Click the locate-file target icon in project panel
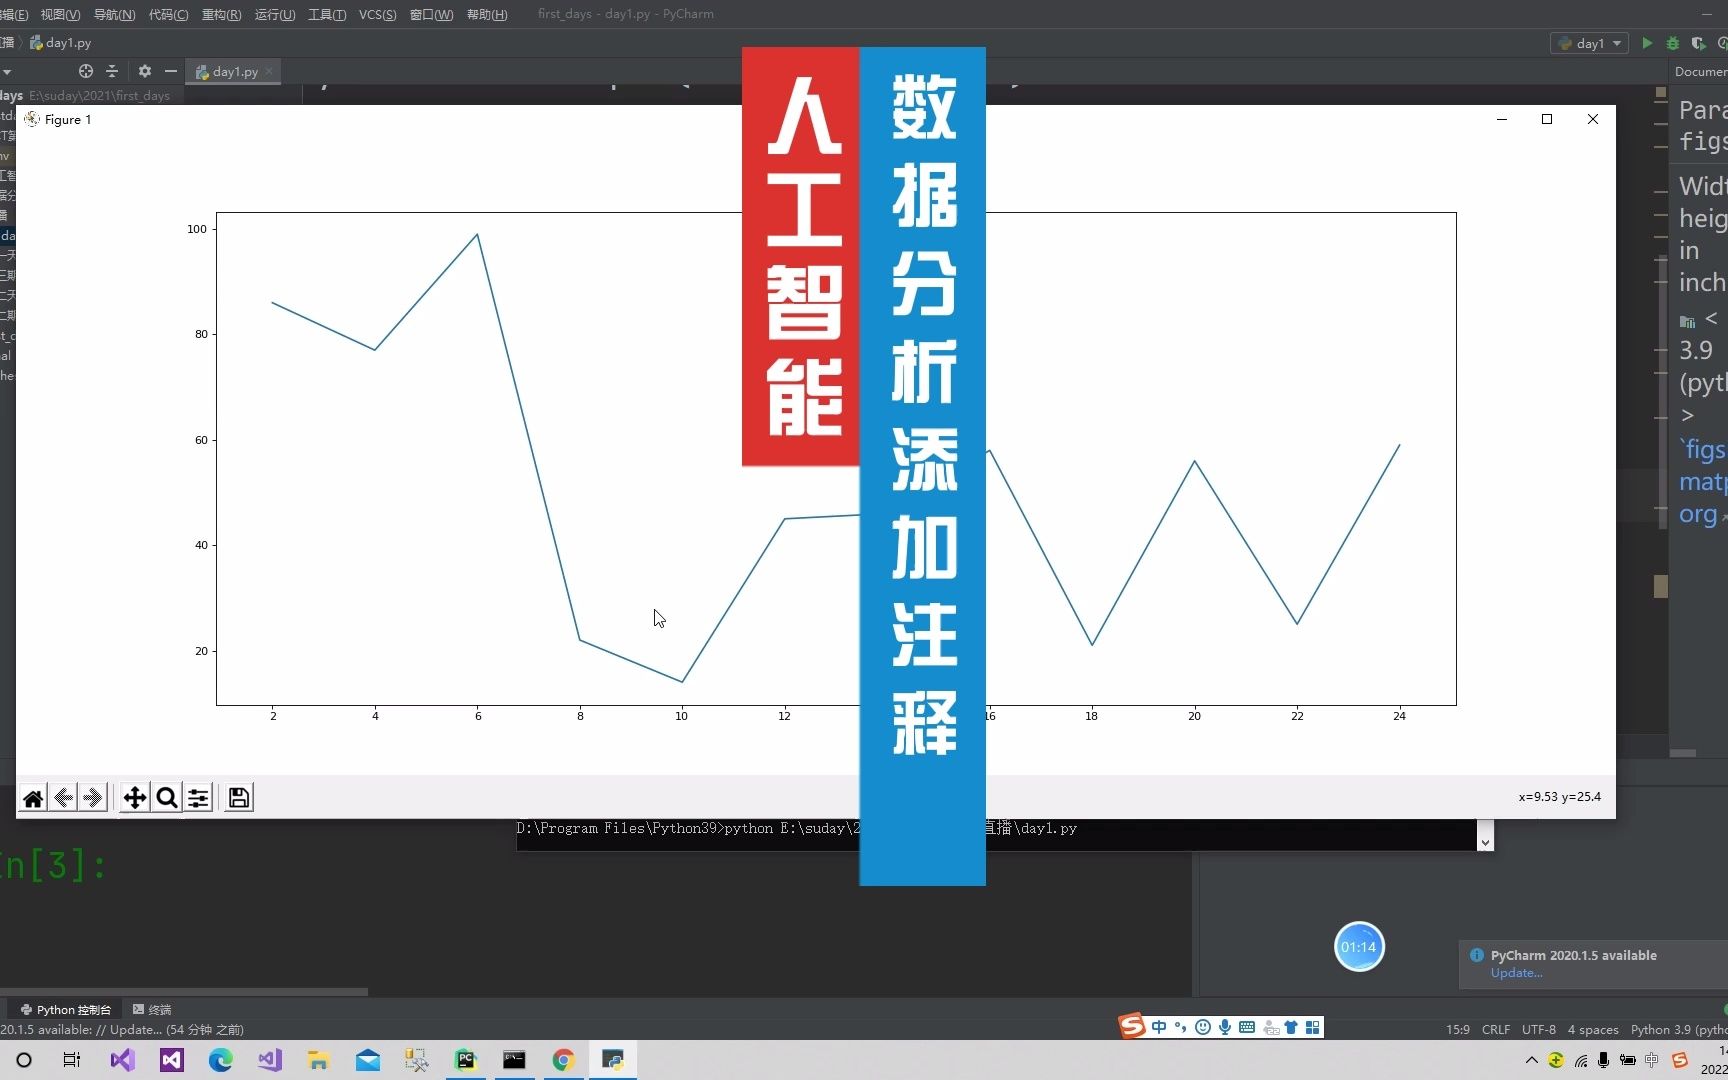The image size is (1728, 1080). pyautogui.click(x=86, y=71)
